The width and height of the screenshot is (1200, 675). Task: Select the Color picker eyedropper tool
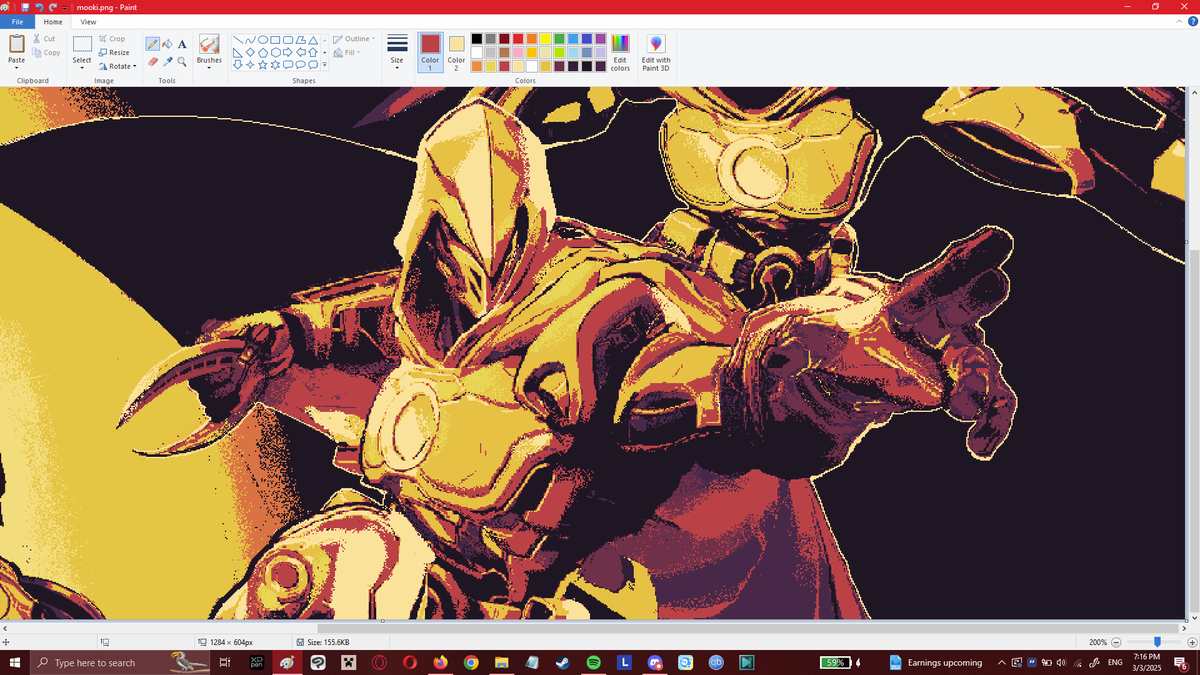click(167, 62)
